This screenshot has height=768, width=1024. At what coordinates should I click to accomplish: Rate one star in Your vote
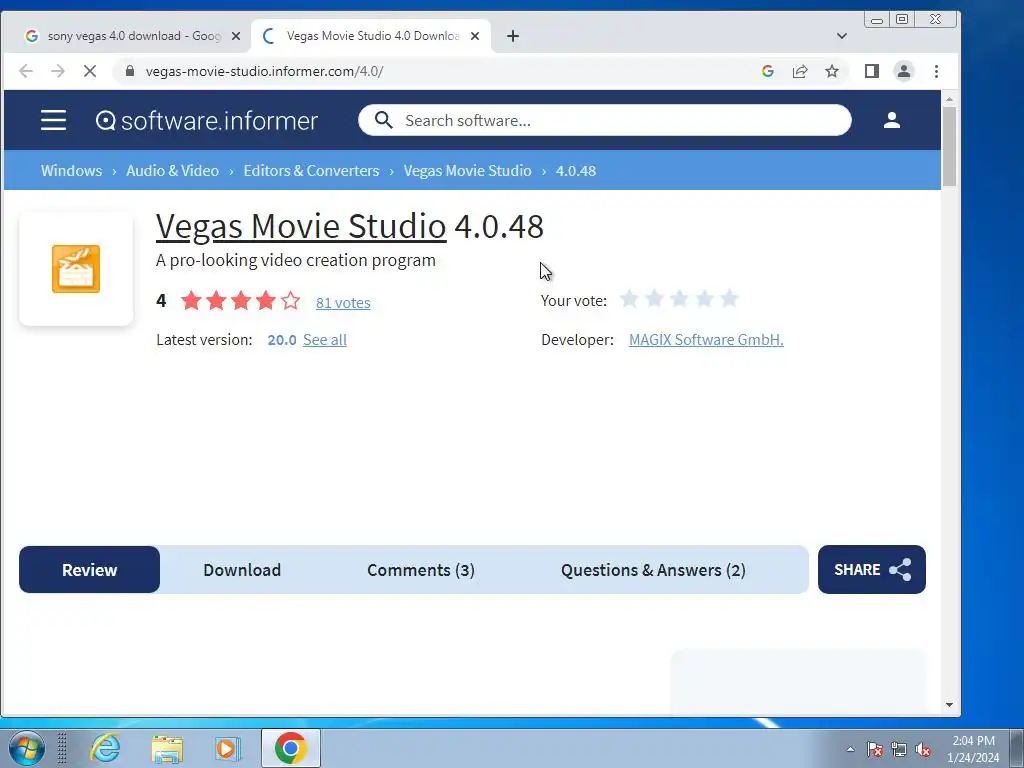629,299
